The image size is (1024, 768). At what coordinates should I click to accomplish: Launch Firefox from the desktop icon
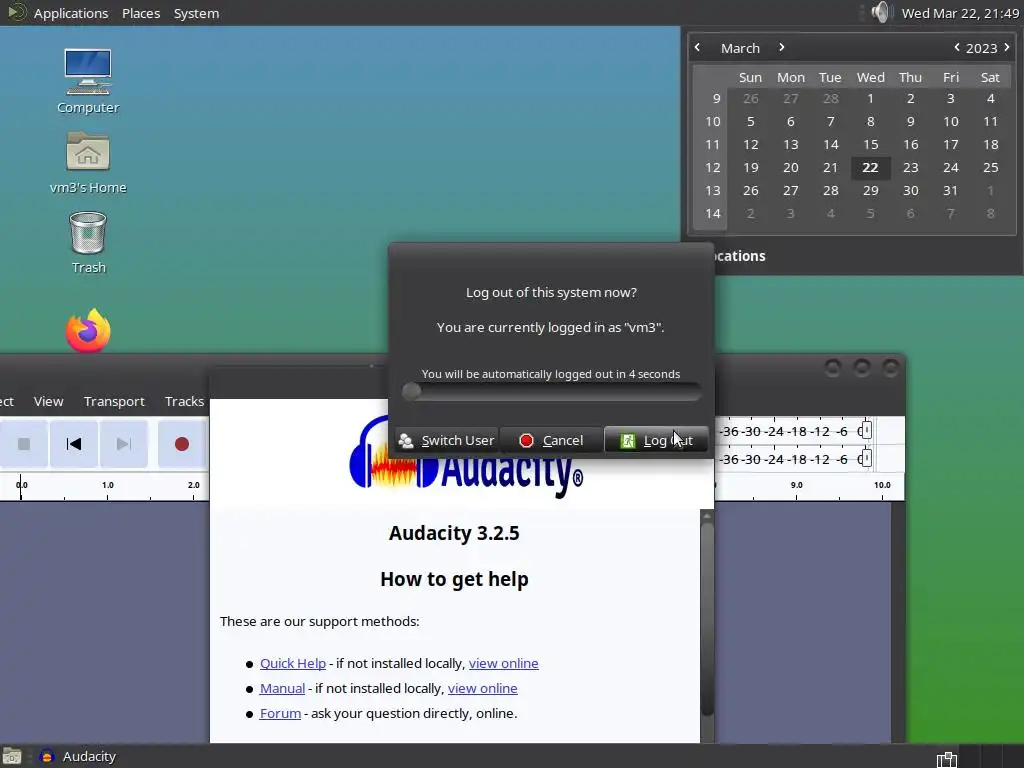coord(88,330)
